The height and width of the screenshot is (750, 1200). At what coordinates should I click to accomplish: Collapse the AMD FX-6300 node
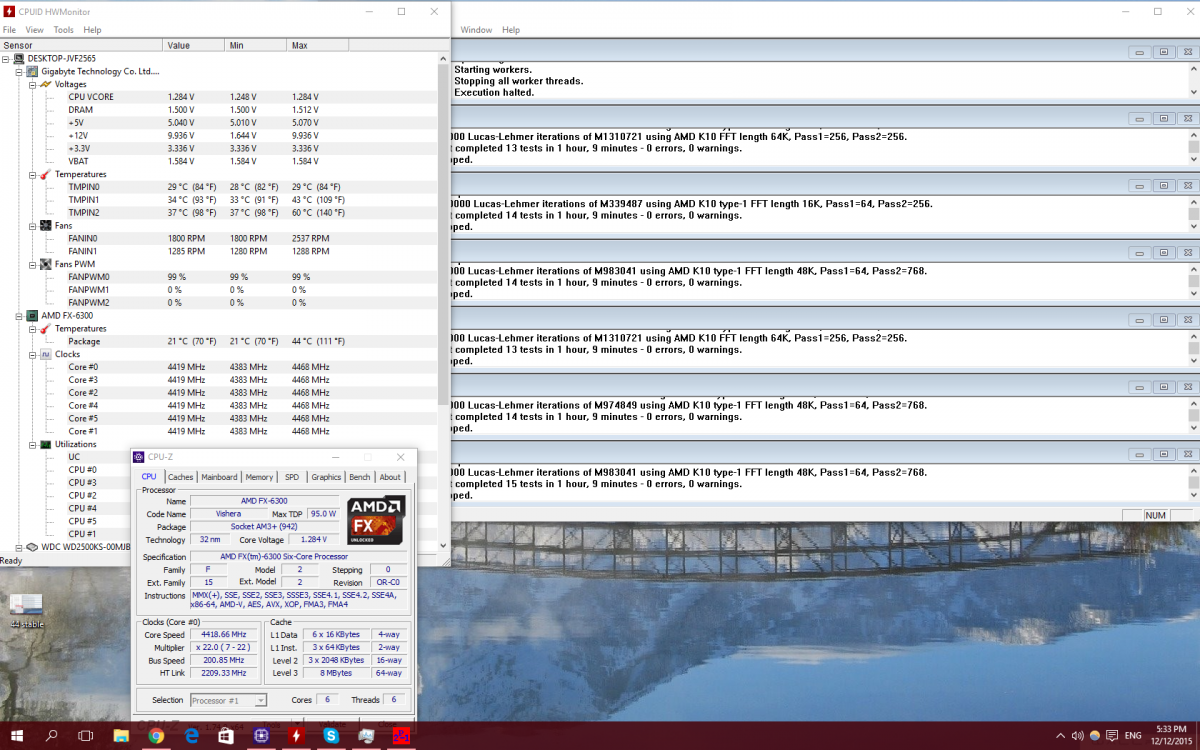(x=20, y=315)
